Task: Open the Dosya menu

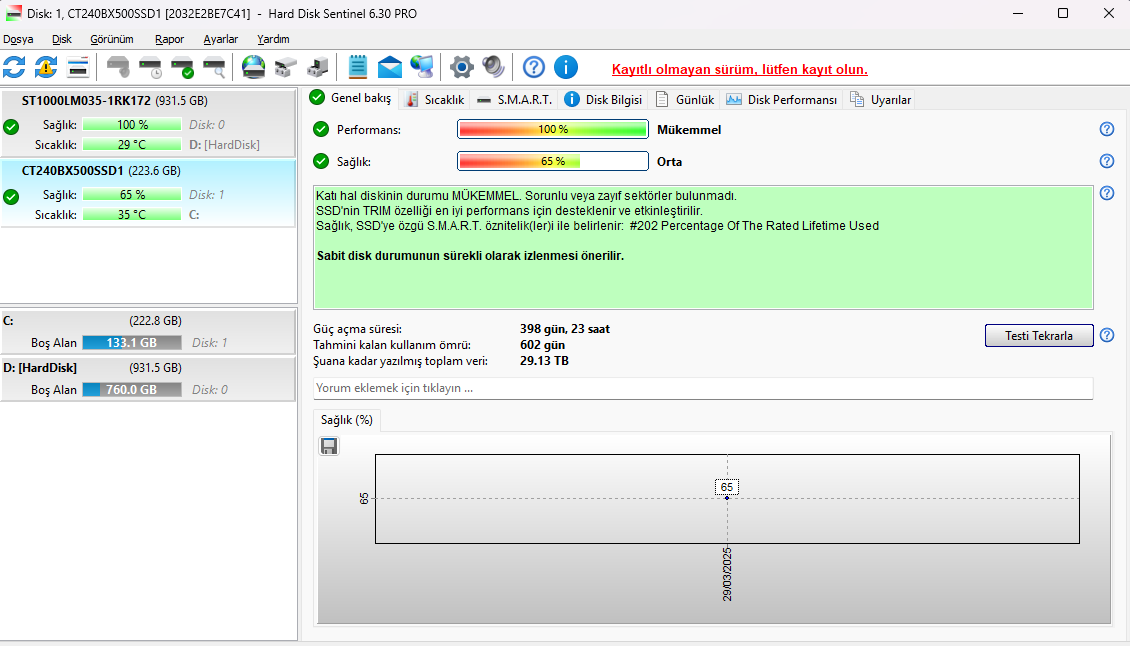Action: [x=18, y=39]
